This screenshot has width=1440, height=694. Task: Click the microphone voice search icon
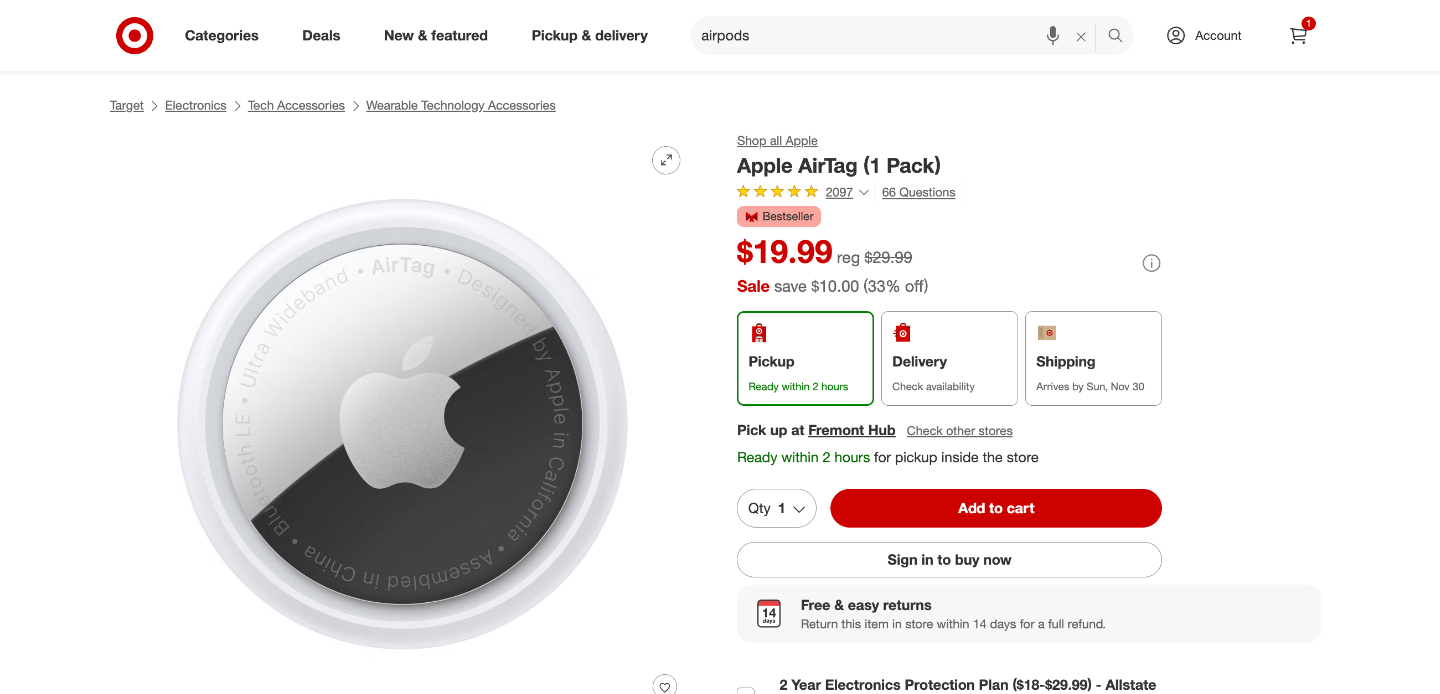coord(1053,36)
